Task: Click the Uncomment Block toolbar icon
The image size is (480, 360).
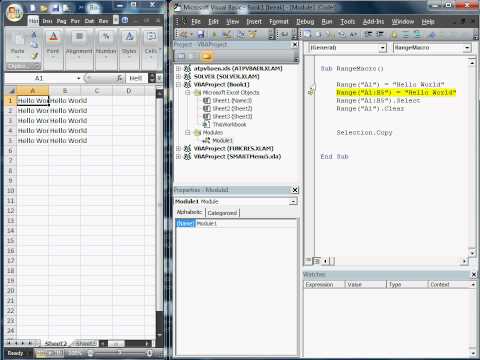Action: pos(417,34)
